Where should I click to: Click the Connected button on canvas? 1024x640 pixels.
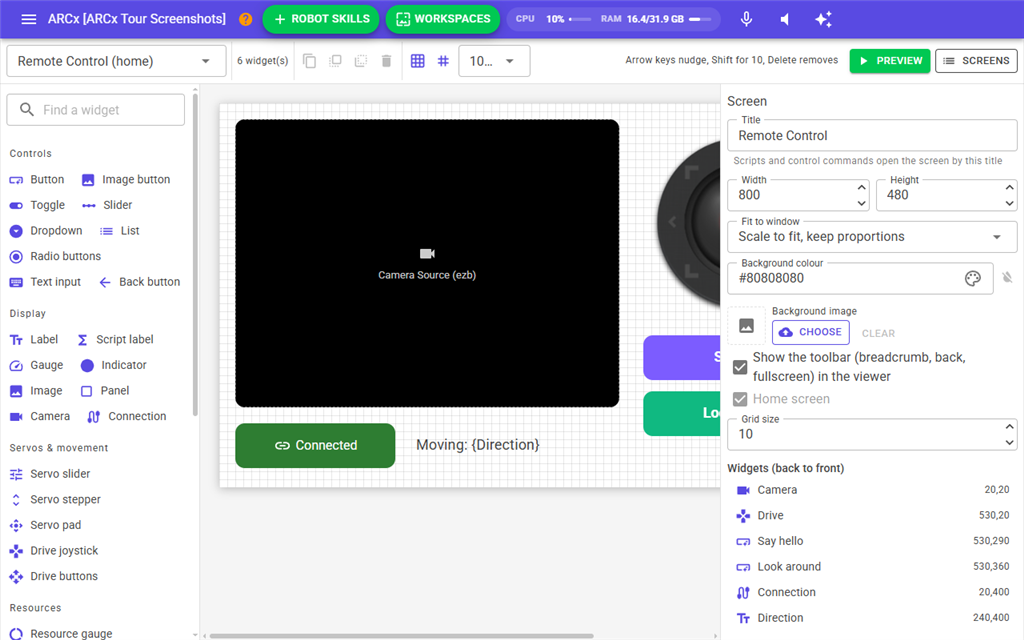pyautogui.click(x=315, y=445)
